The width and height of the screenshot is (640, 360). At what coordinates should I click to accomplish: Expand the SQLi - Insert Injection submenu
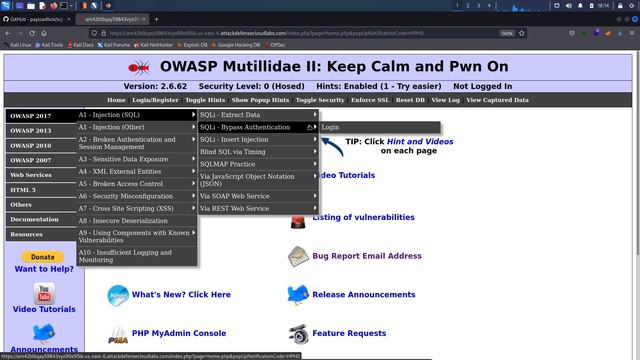pos(258,139)
